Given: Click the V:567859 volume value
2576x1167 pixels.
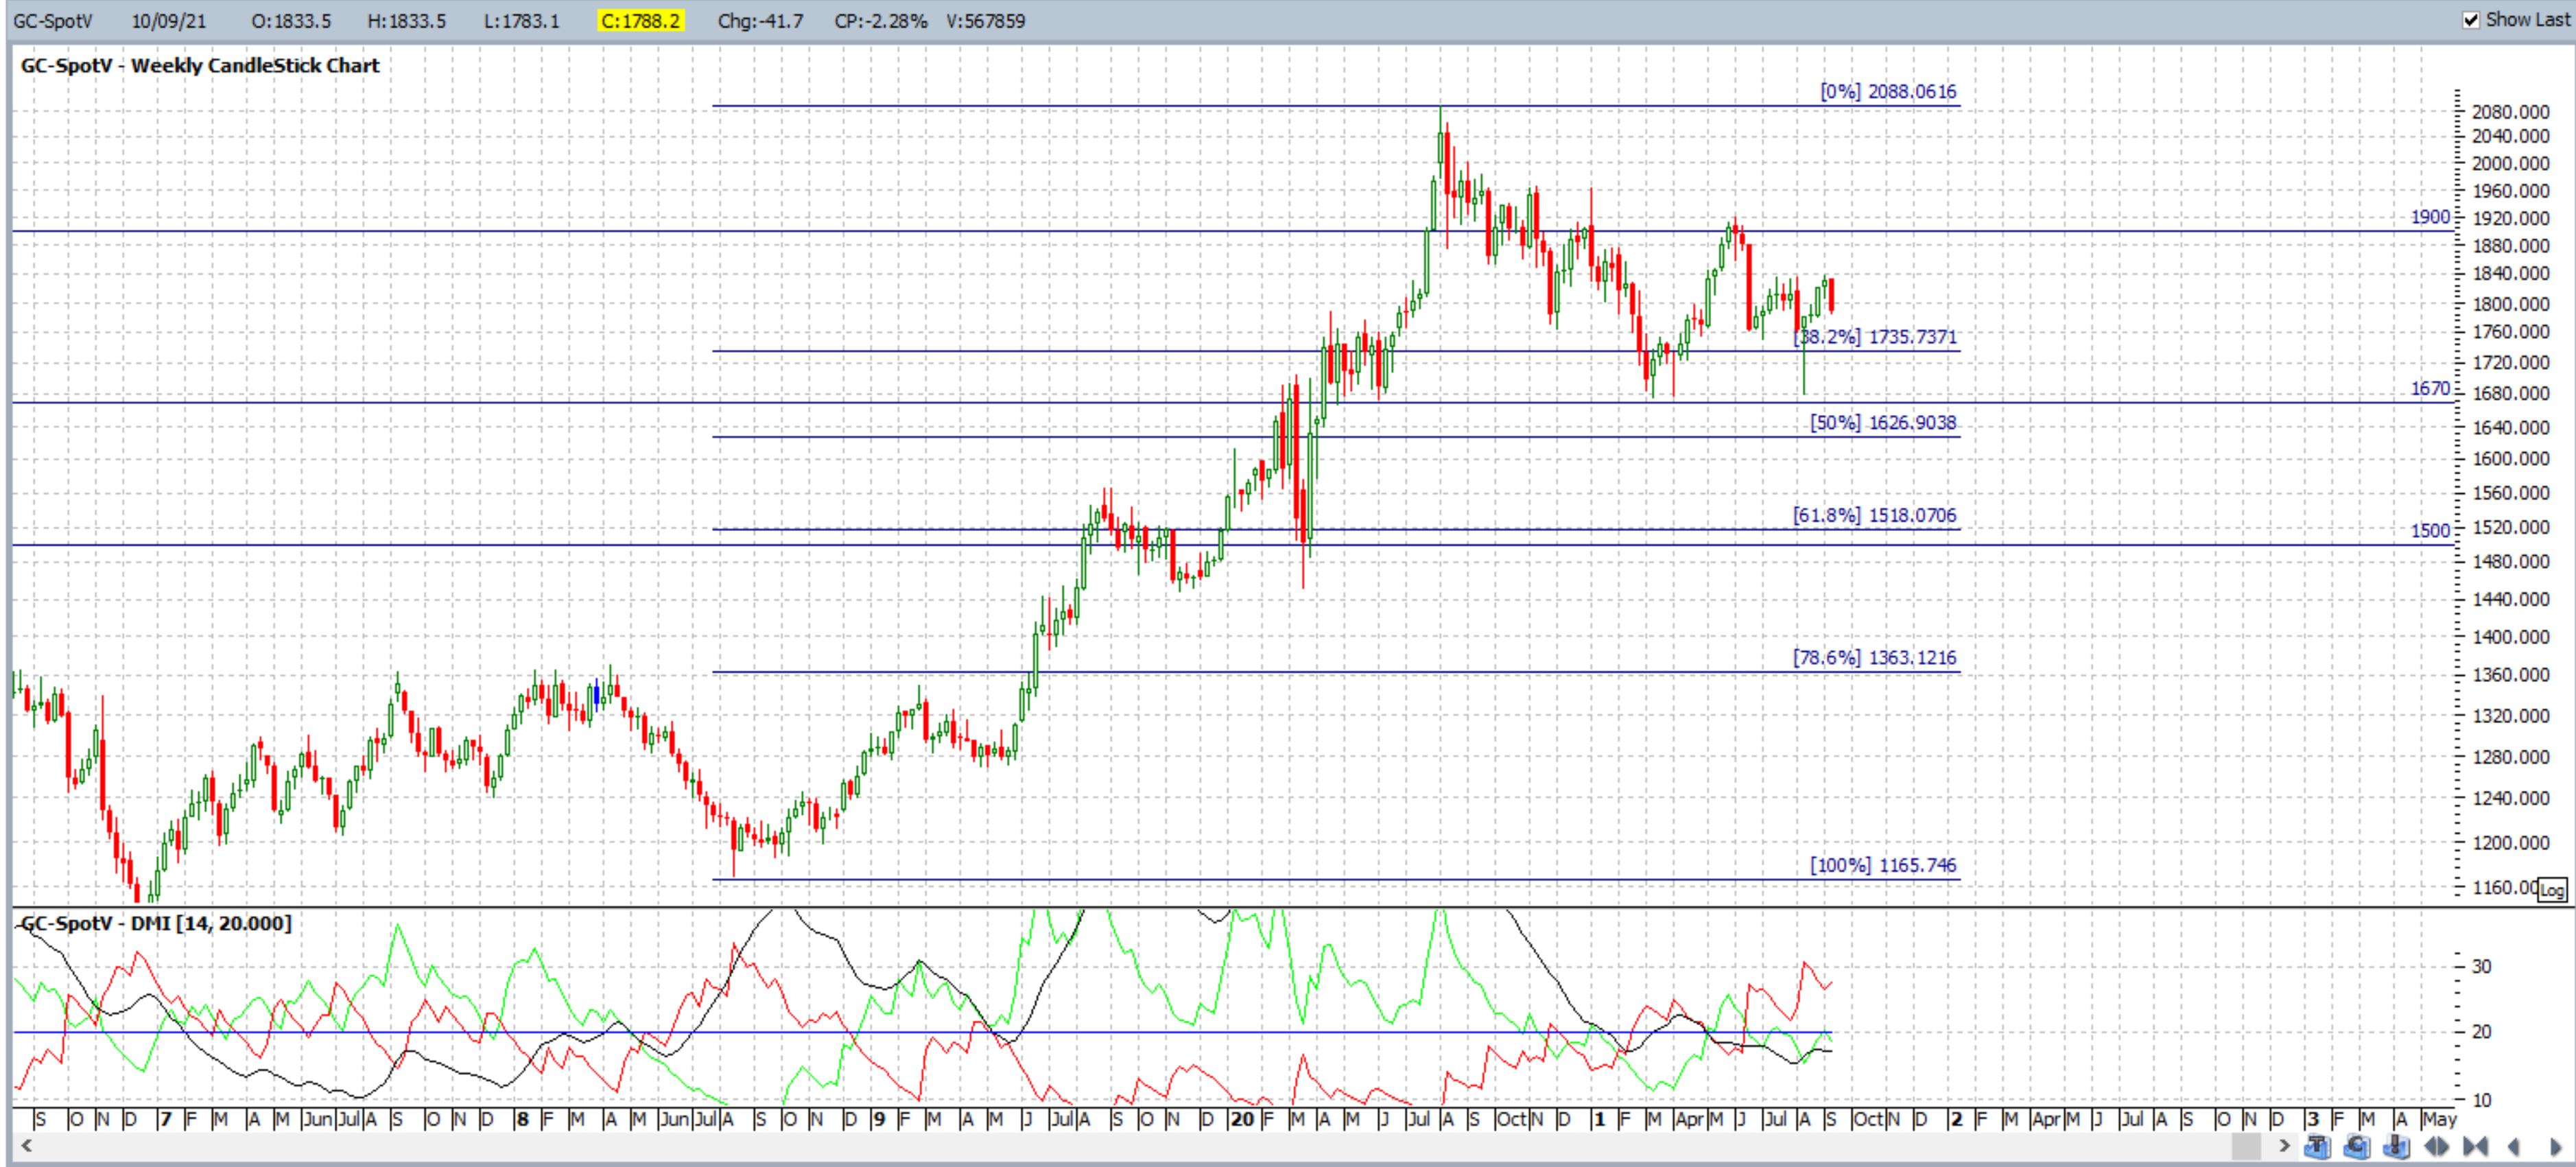Looking at the screenshot, I should click(986, 20).
